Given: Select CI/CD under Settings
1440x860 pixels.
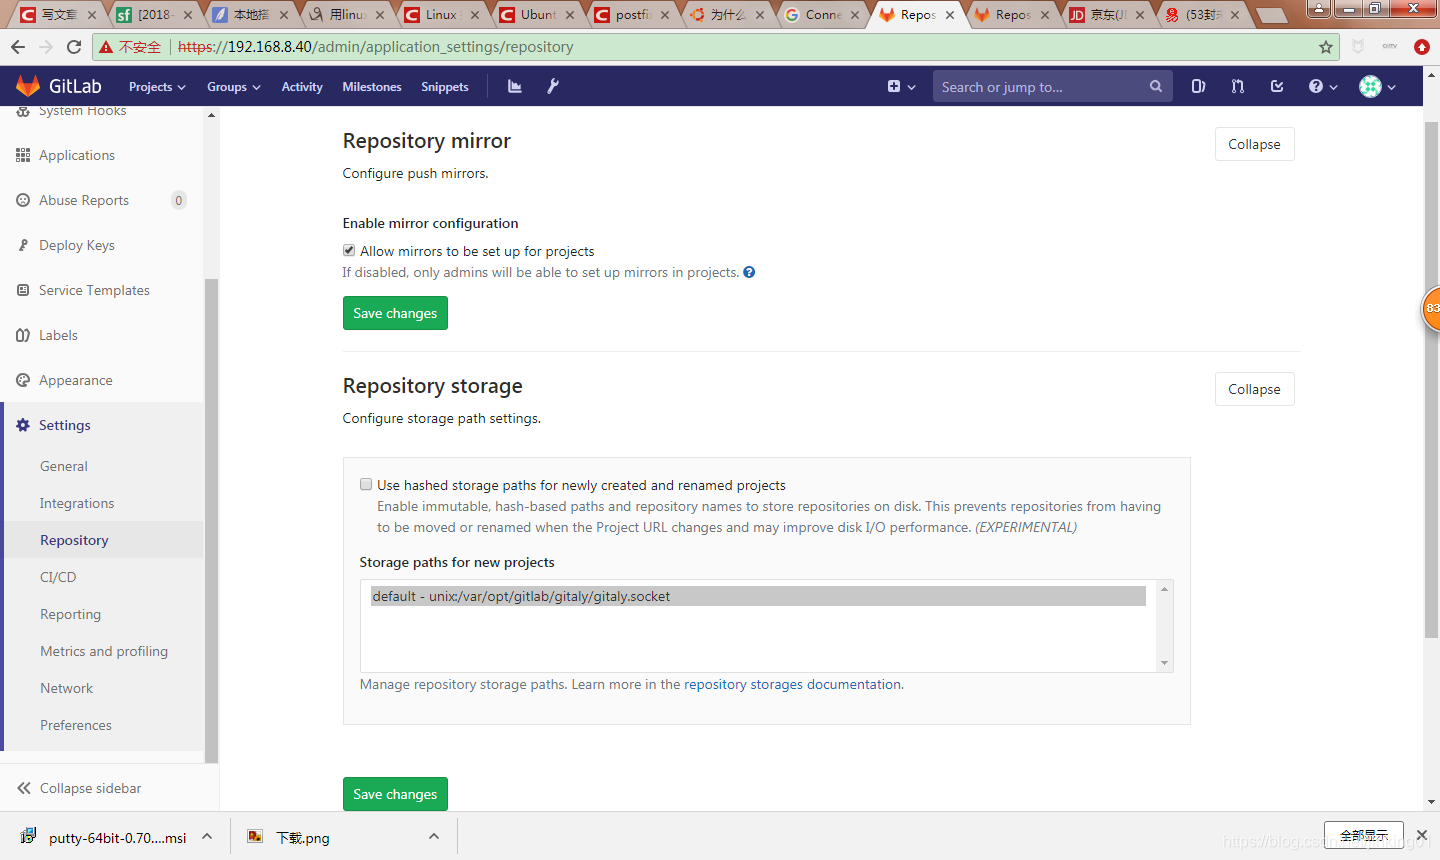Looking at the screenshot, I should pos(58,577).
